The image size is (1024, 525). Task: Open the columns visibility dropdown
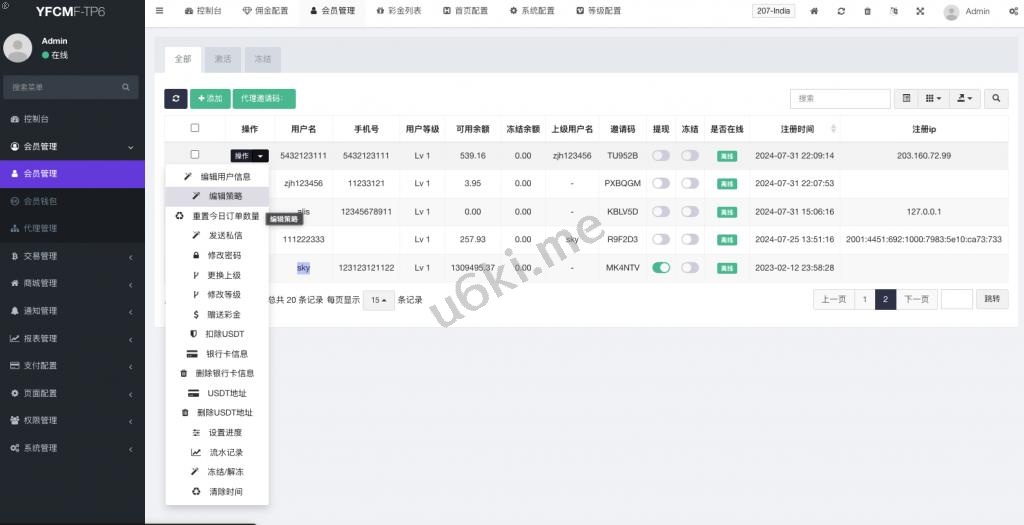coord(933,99)
